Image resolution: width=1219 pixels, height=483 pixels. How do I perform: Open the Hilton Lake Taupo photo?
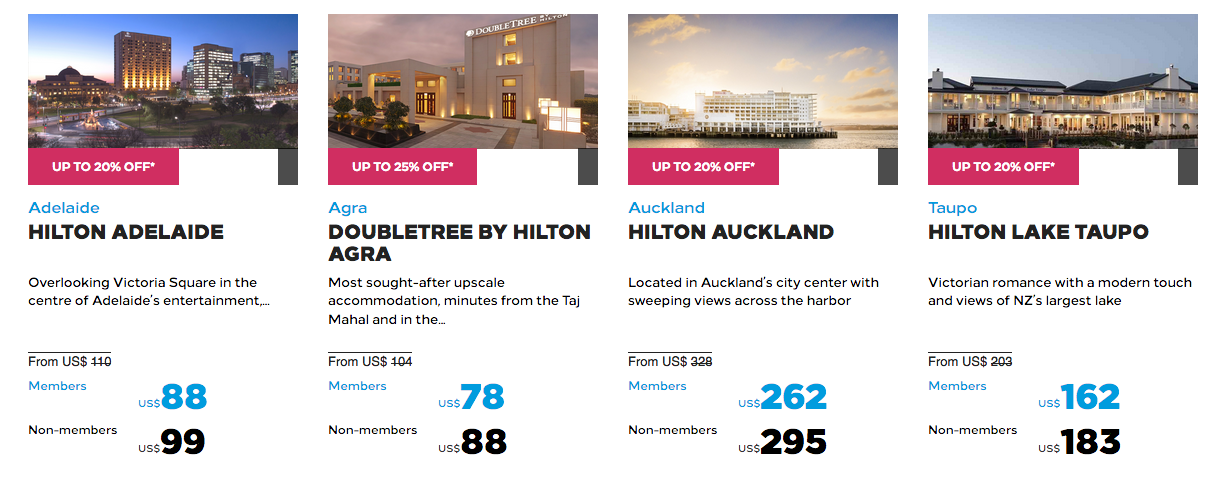(x=1063, y=81)
